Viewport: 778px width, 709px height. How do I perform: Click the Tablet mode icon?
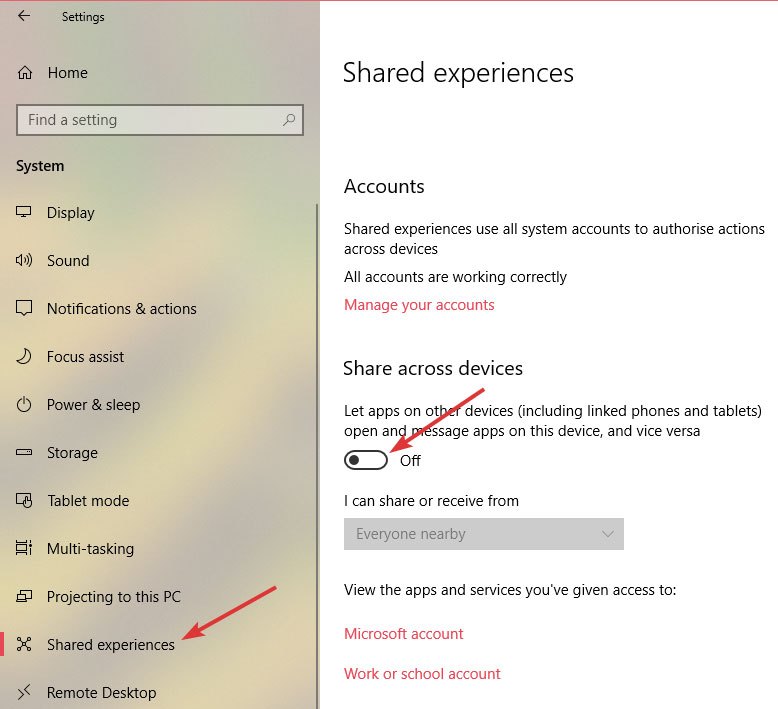click(x=24, y=500)
